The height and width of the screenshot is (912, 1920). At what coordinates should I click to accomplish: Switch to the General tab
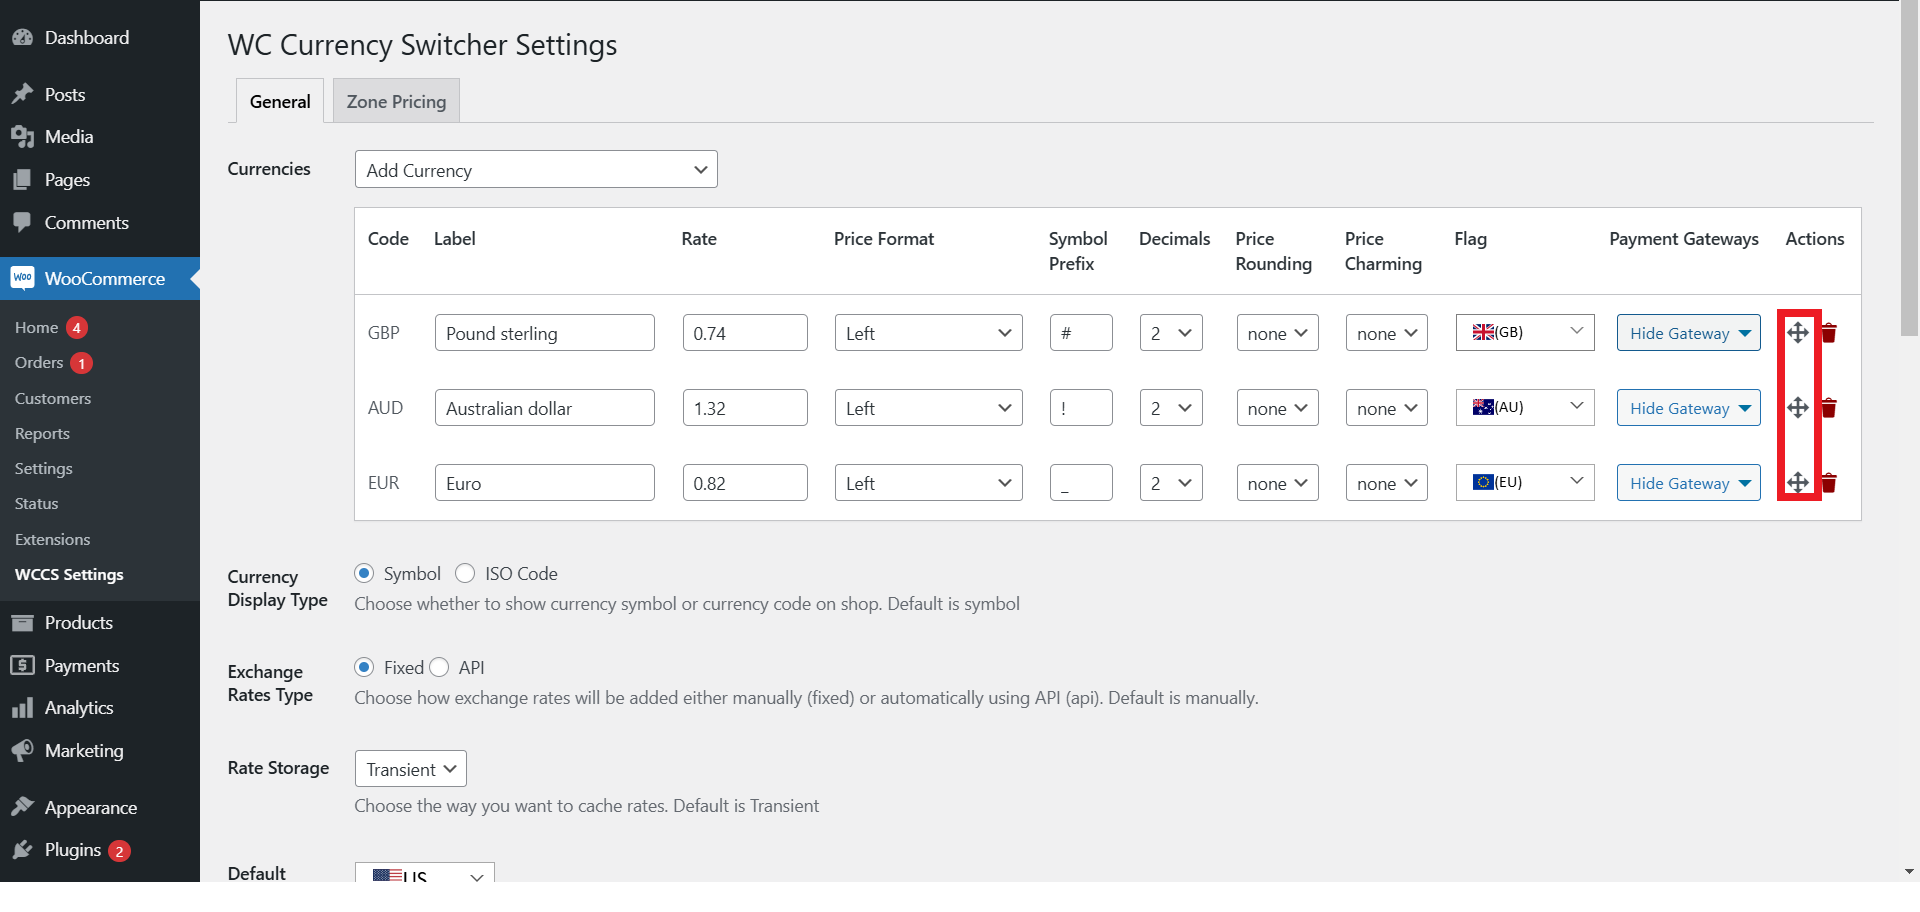point(280,101)
